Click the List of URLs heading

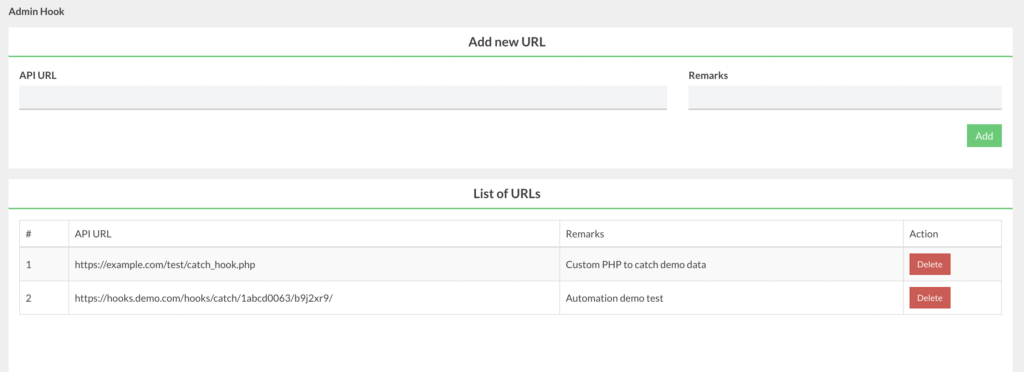(507, 194)
